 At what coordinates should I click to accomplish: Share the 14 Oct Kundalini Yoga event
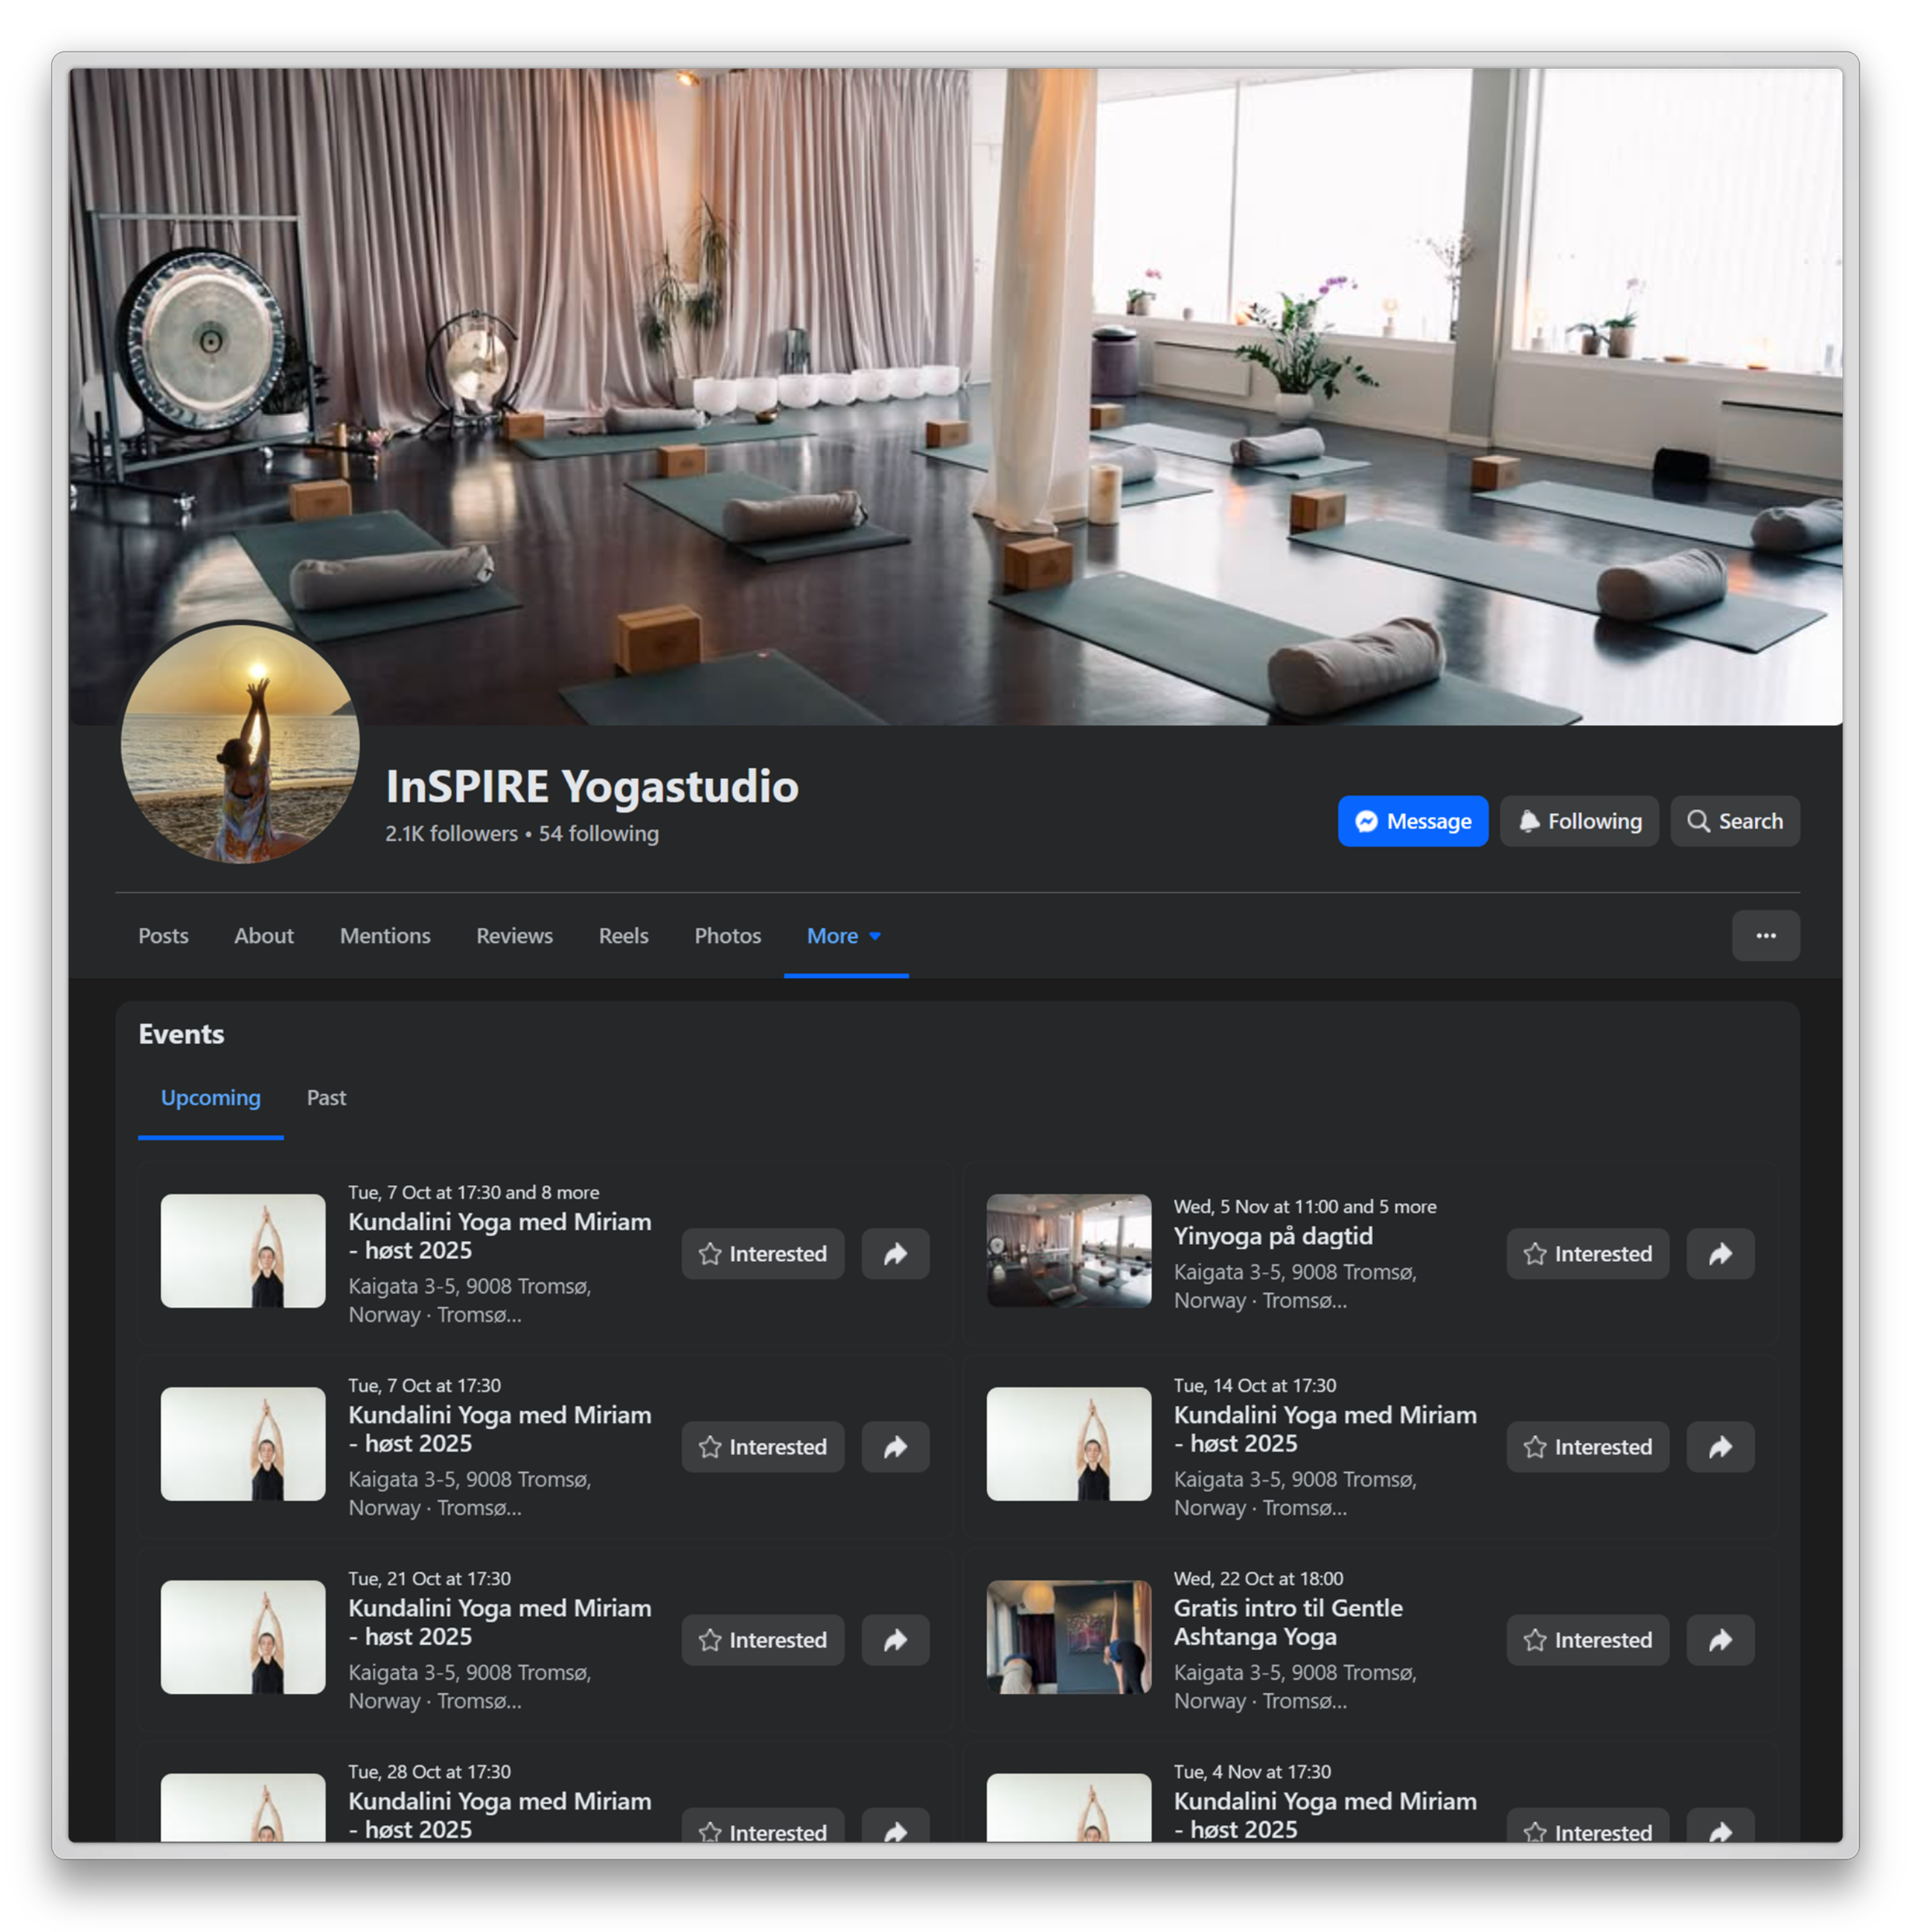pos(1720,1447)
